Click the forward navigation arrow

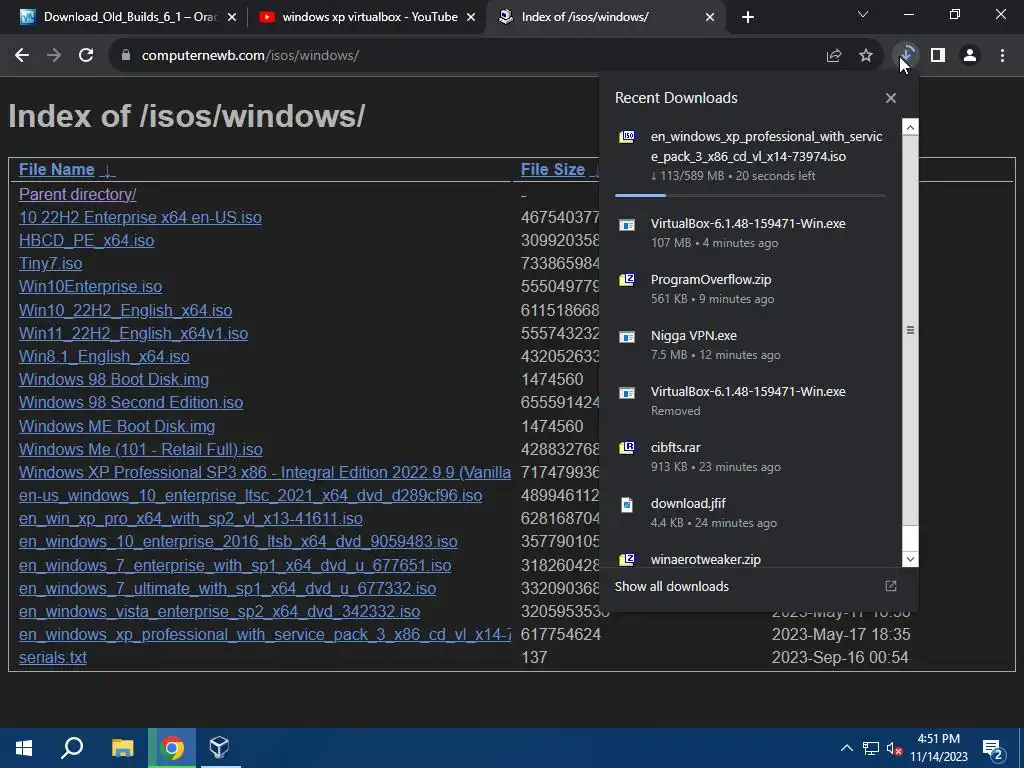(x=54, y=56)
